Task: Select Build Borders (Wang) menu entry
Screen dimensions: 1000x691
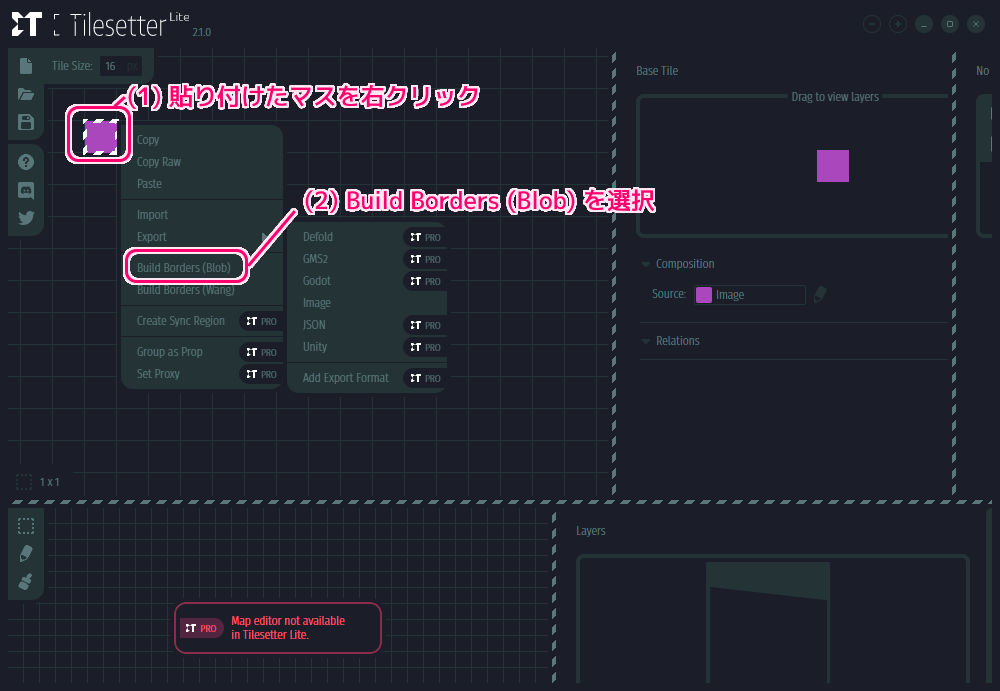Action: click(x=185, y=290)
